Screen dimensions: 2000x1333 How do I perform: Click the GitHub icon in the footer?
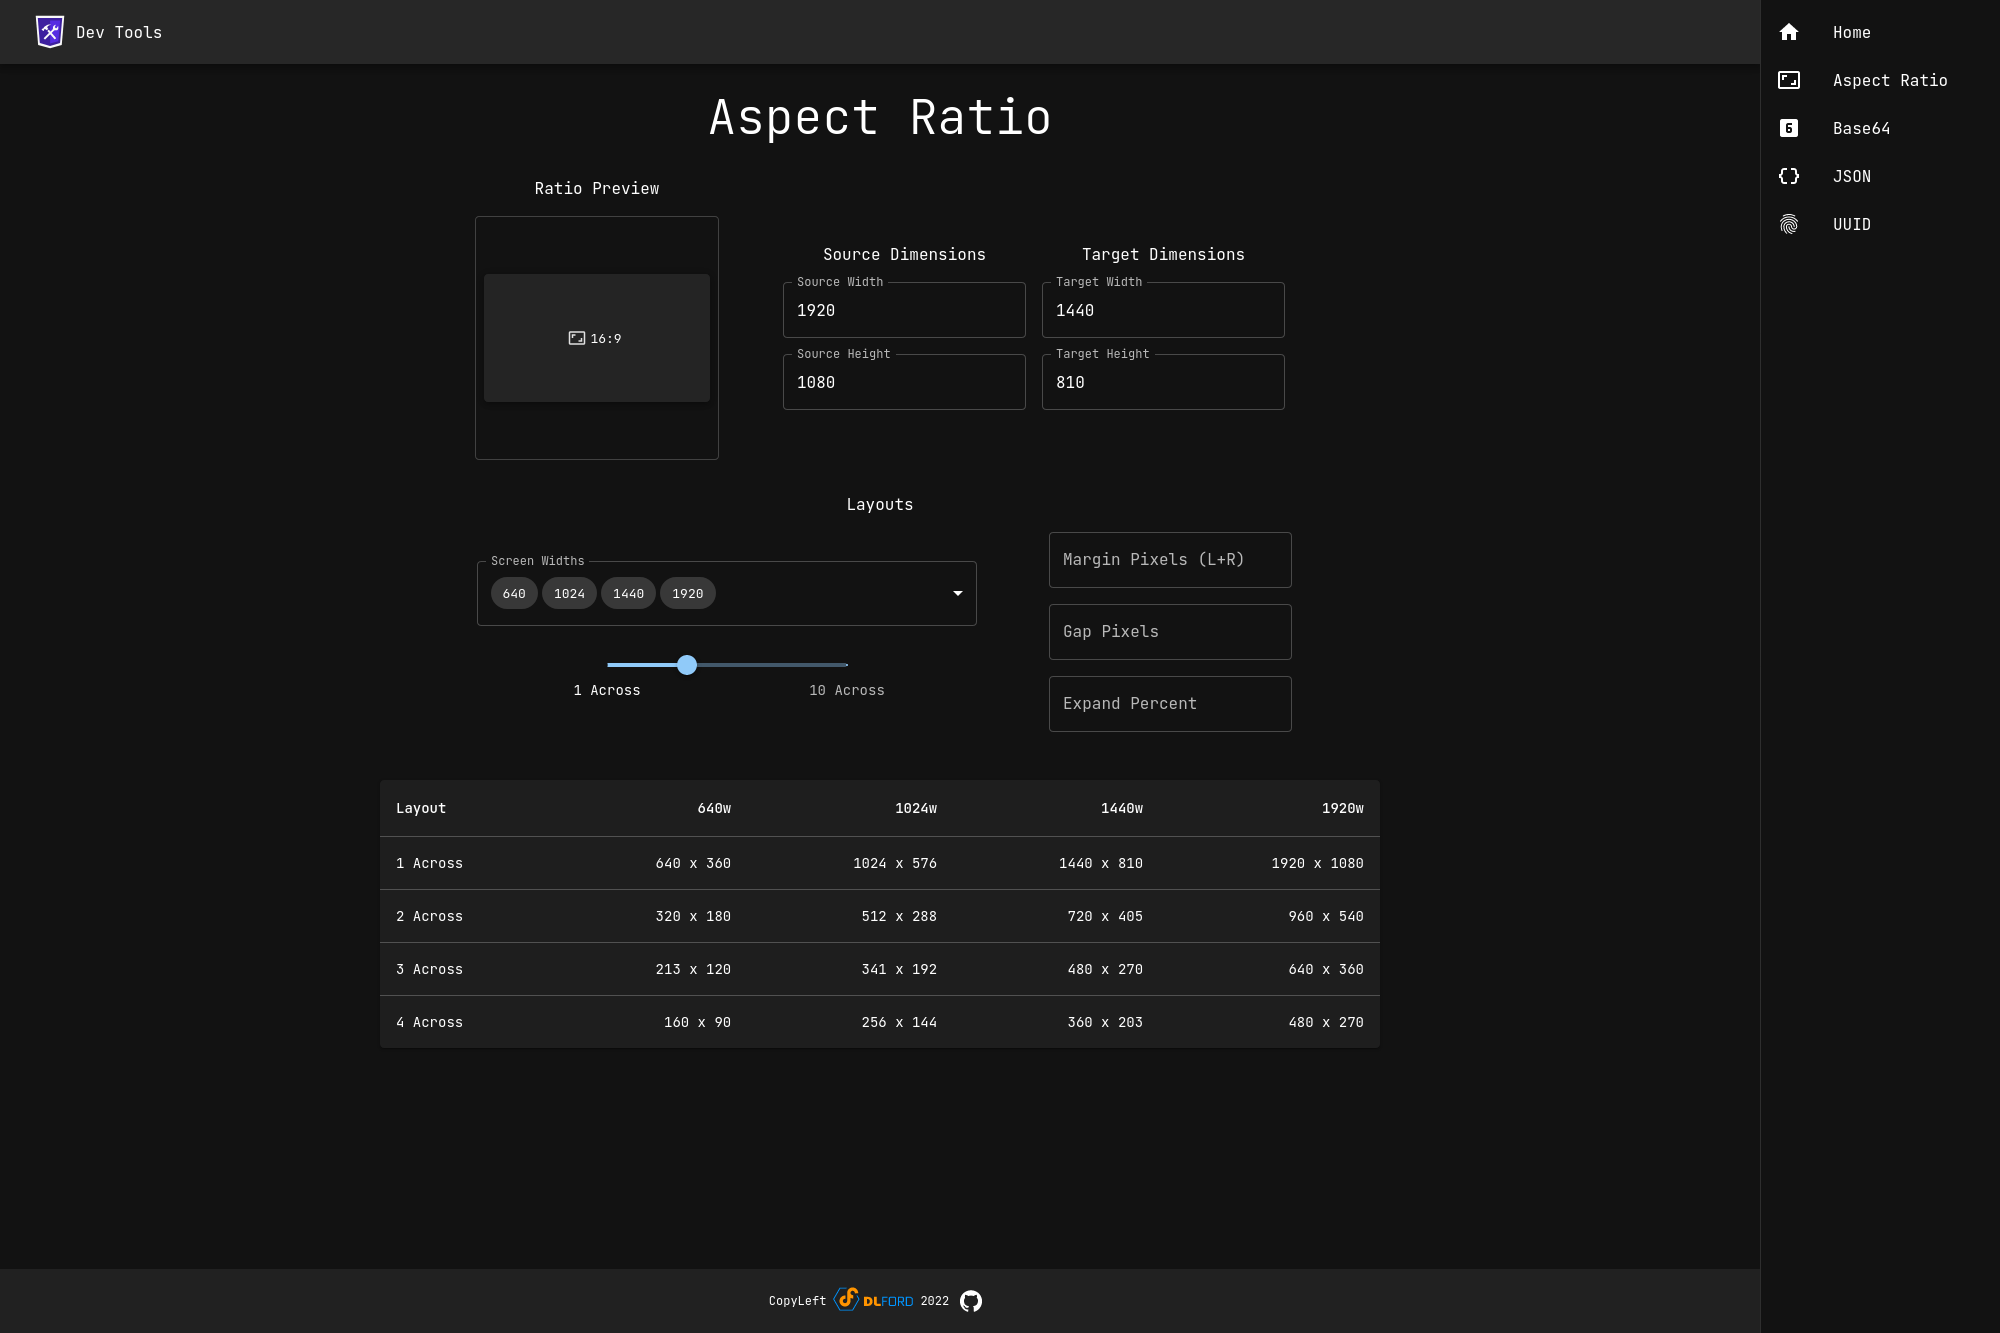tap(970, 1301)
